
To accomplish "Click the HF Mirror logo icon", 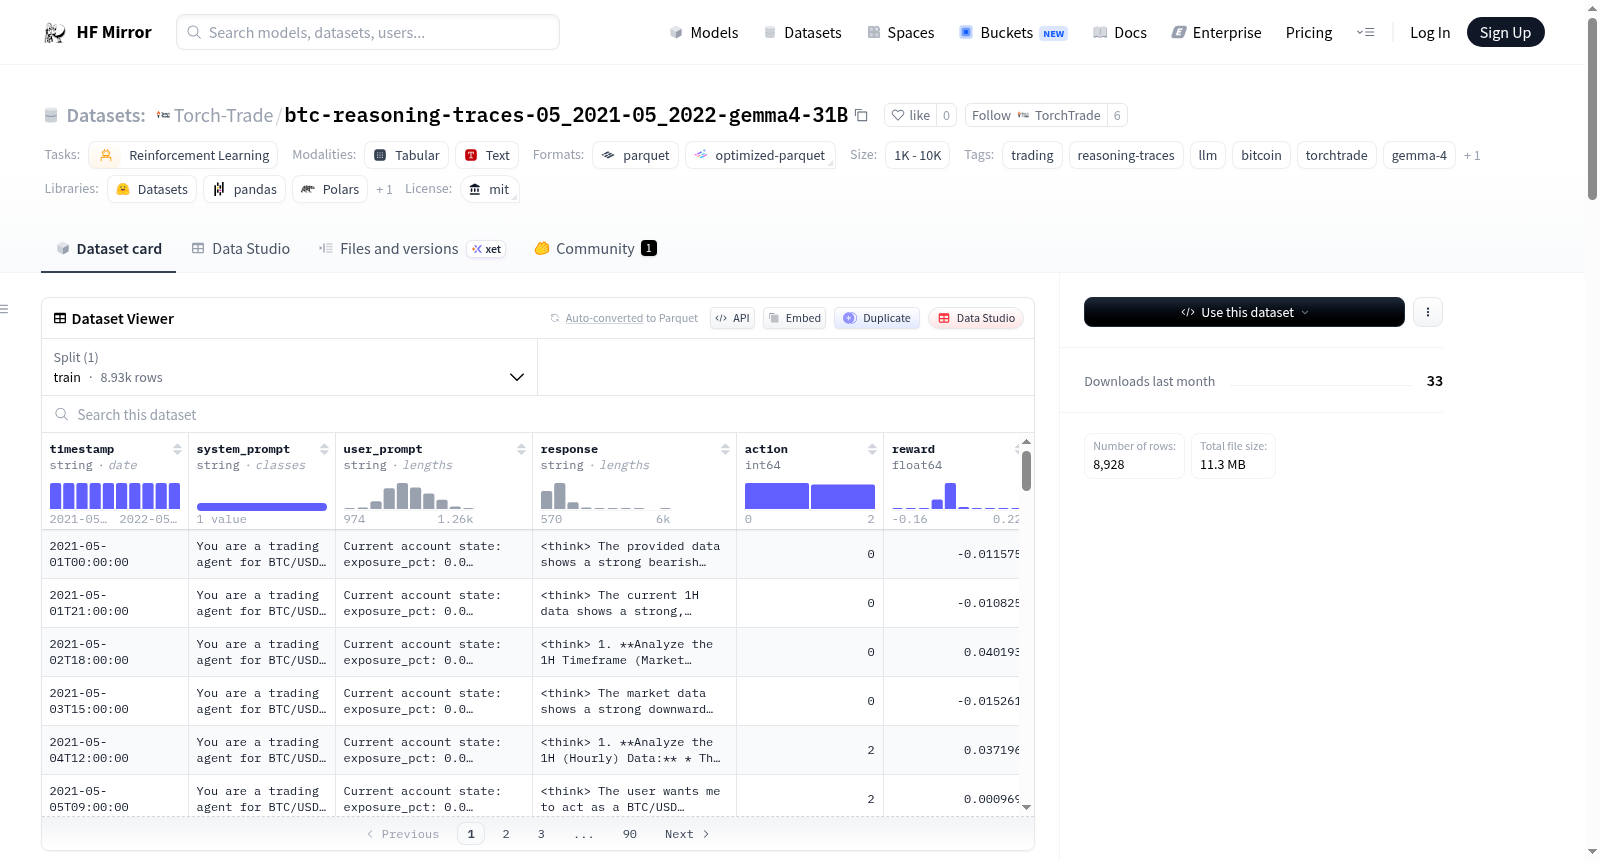I will click(55, 33).
